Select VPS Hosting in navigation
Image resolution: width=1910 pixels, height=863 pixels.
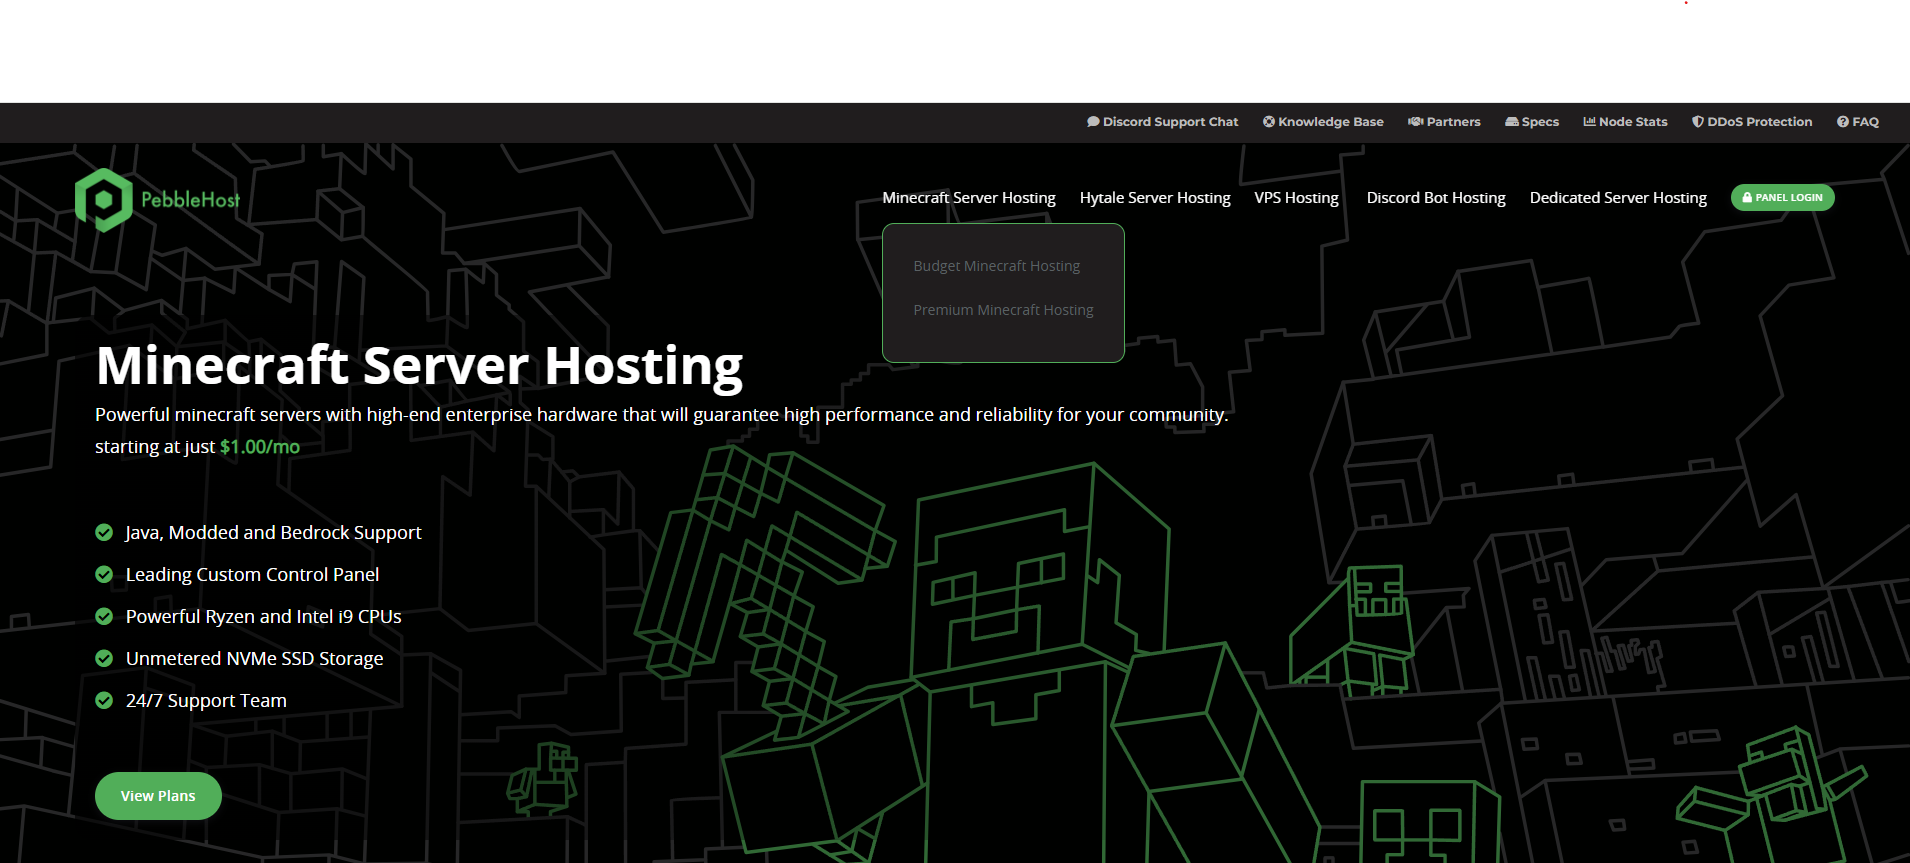pos(1297,198)
